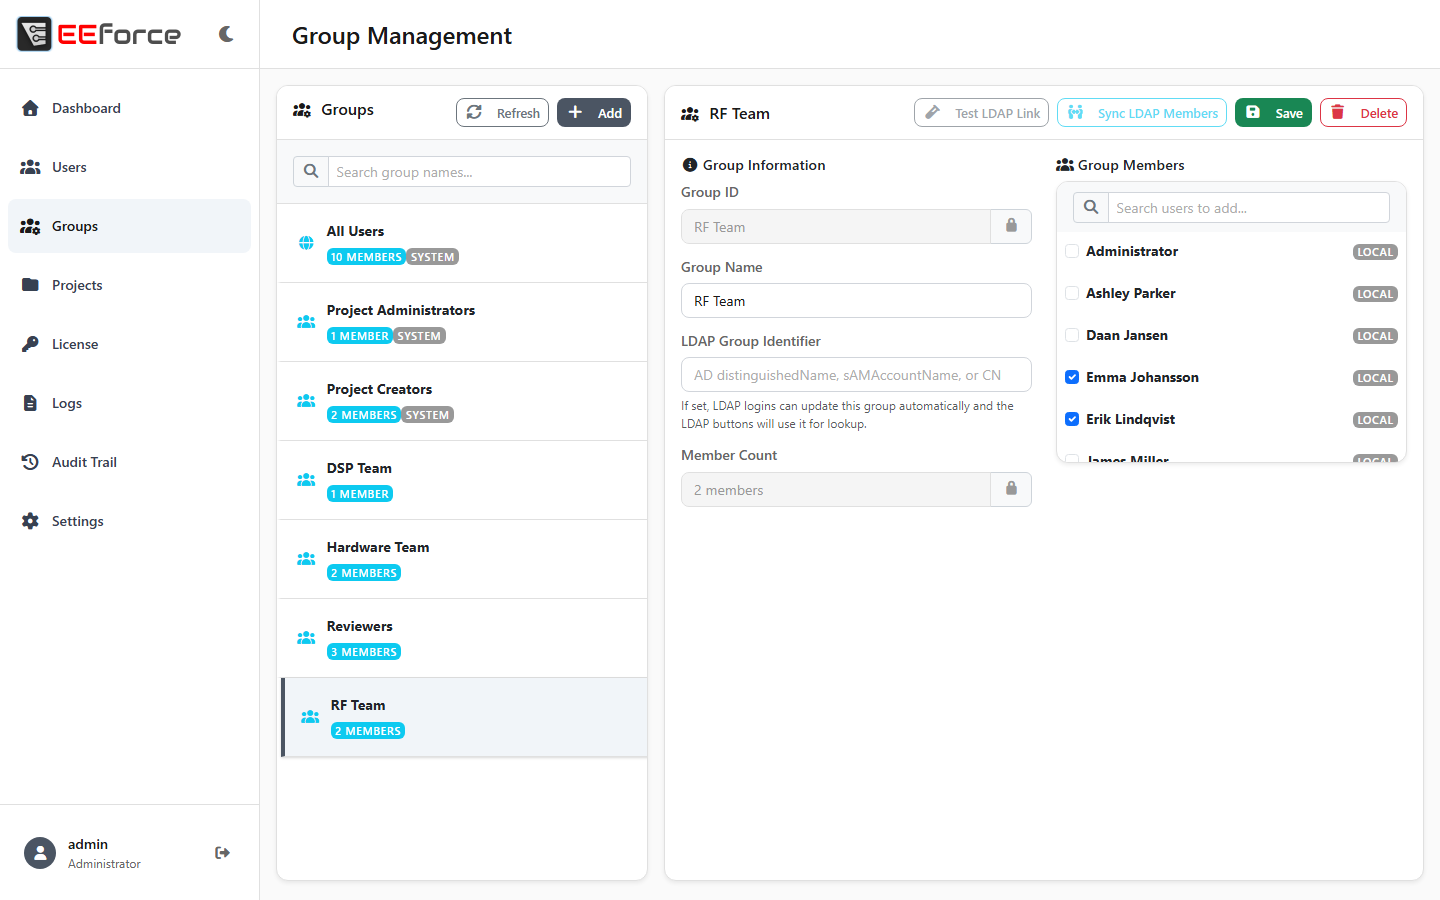Click the Projects folder icon
This screenshot has width=1440, height=900.
point(30,285)
